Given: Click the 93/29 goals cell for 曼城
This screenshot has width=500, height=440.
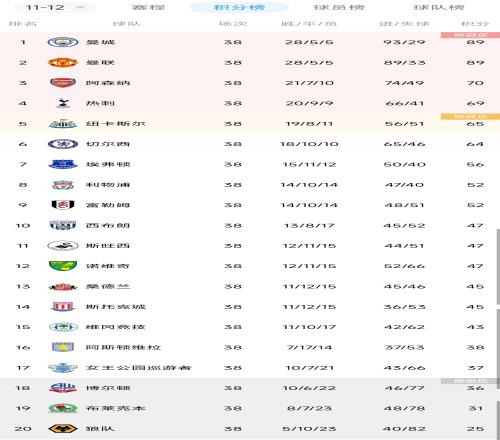Looking at the screenshot, I should tap(404, 42).
